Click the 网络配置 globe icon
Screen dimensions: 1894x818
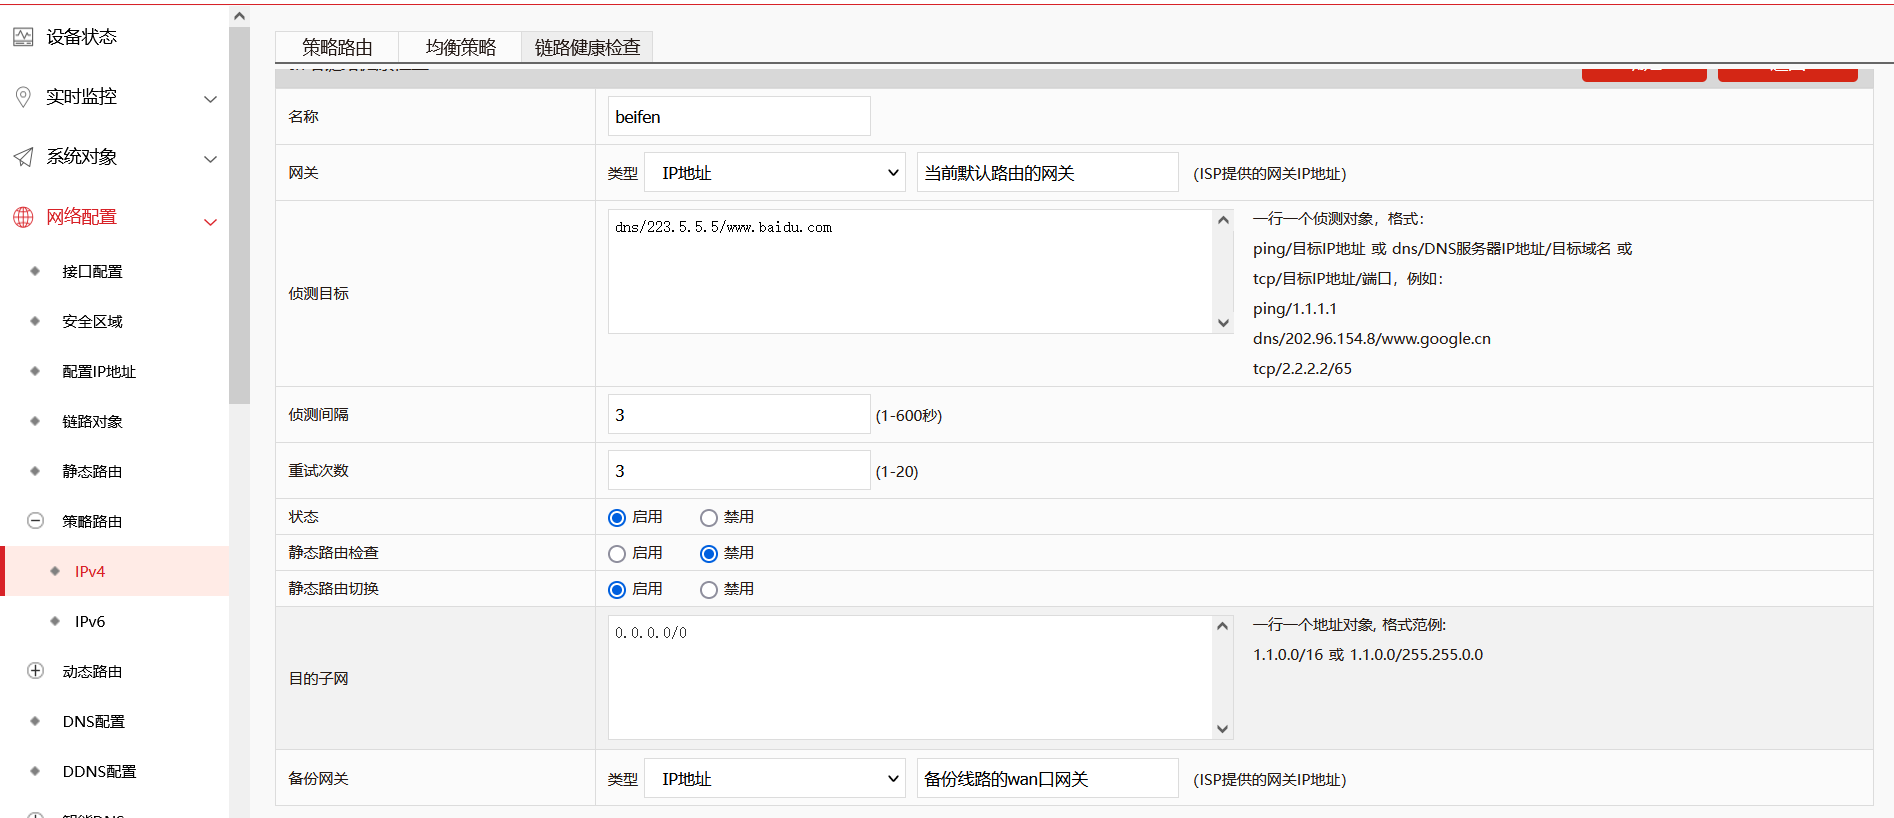pos(23,217)
